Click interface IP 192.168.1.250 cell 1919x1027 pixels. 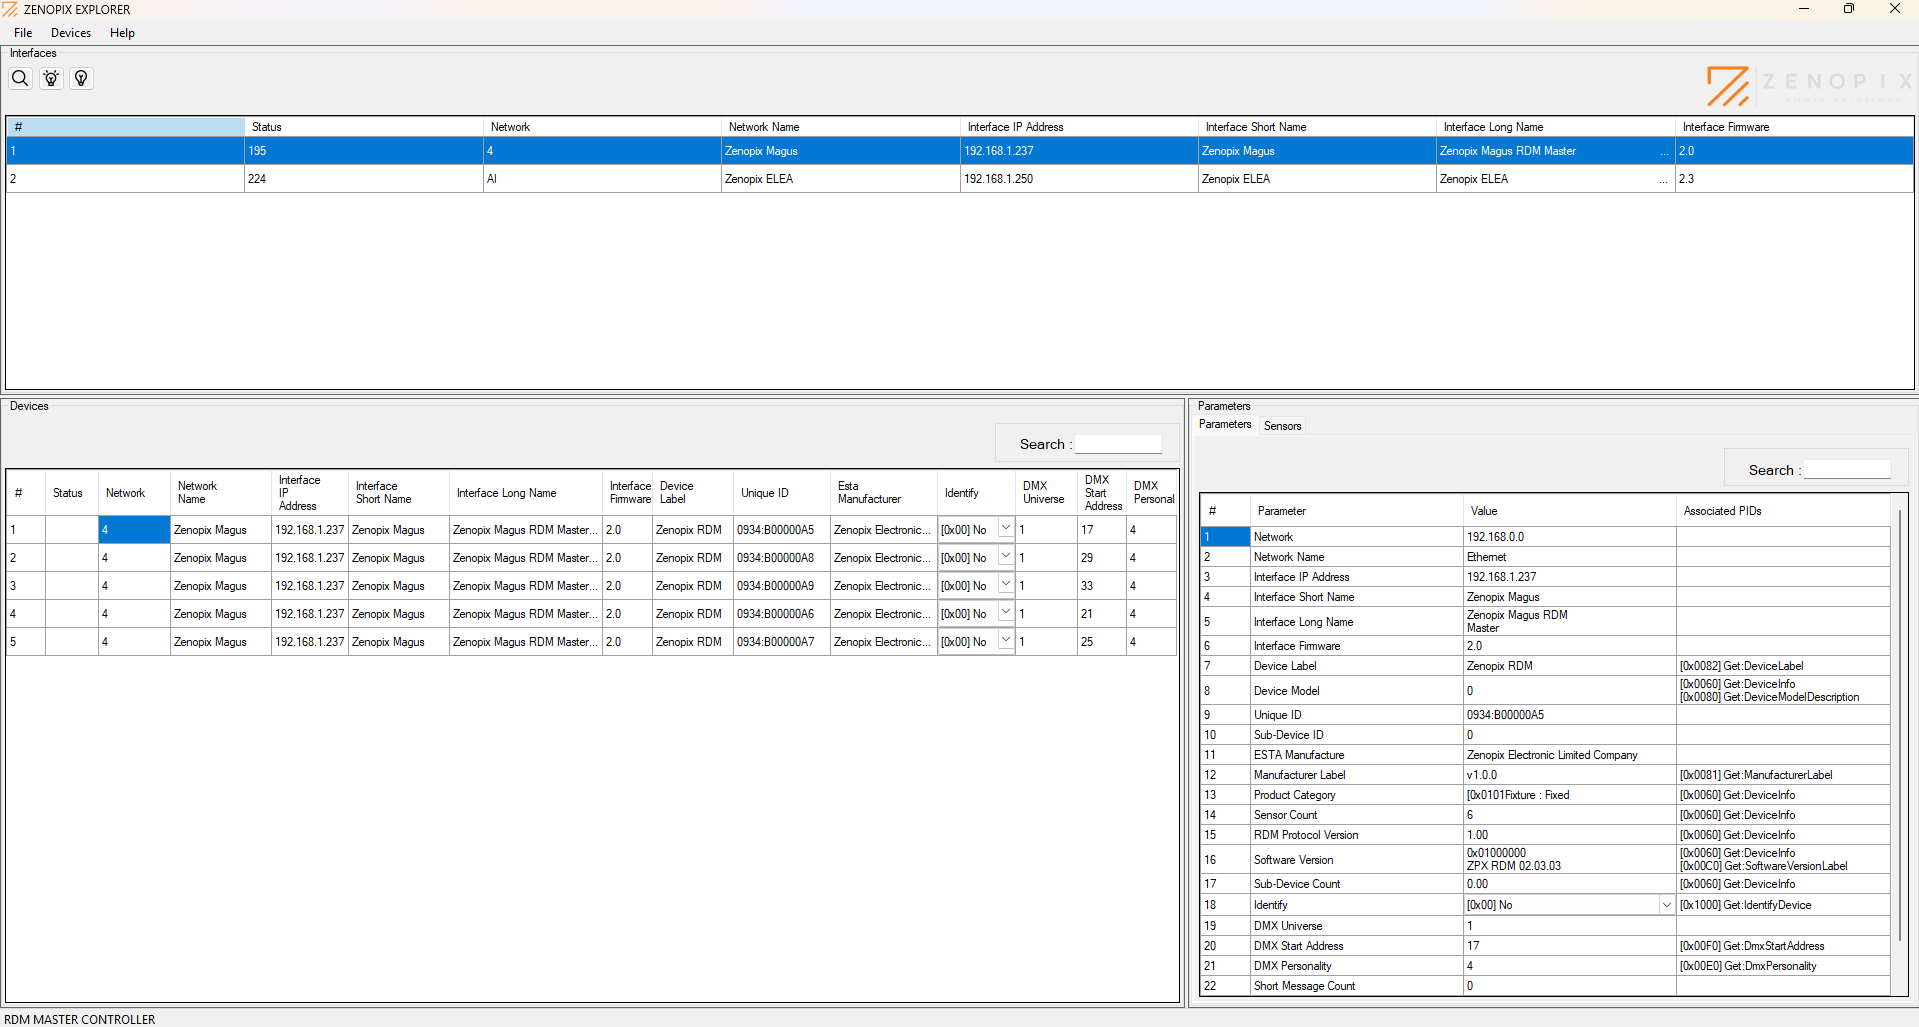(x=1079, y=179)
